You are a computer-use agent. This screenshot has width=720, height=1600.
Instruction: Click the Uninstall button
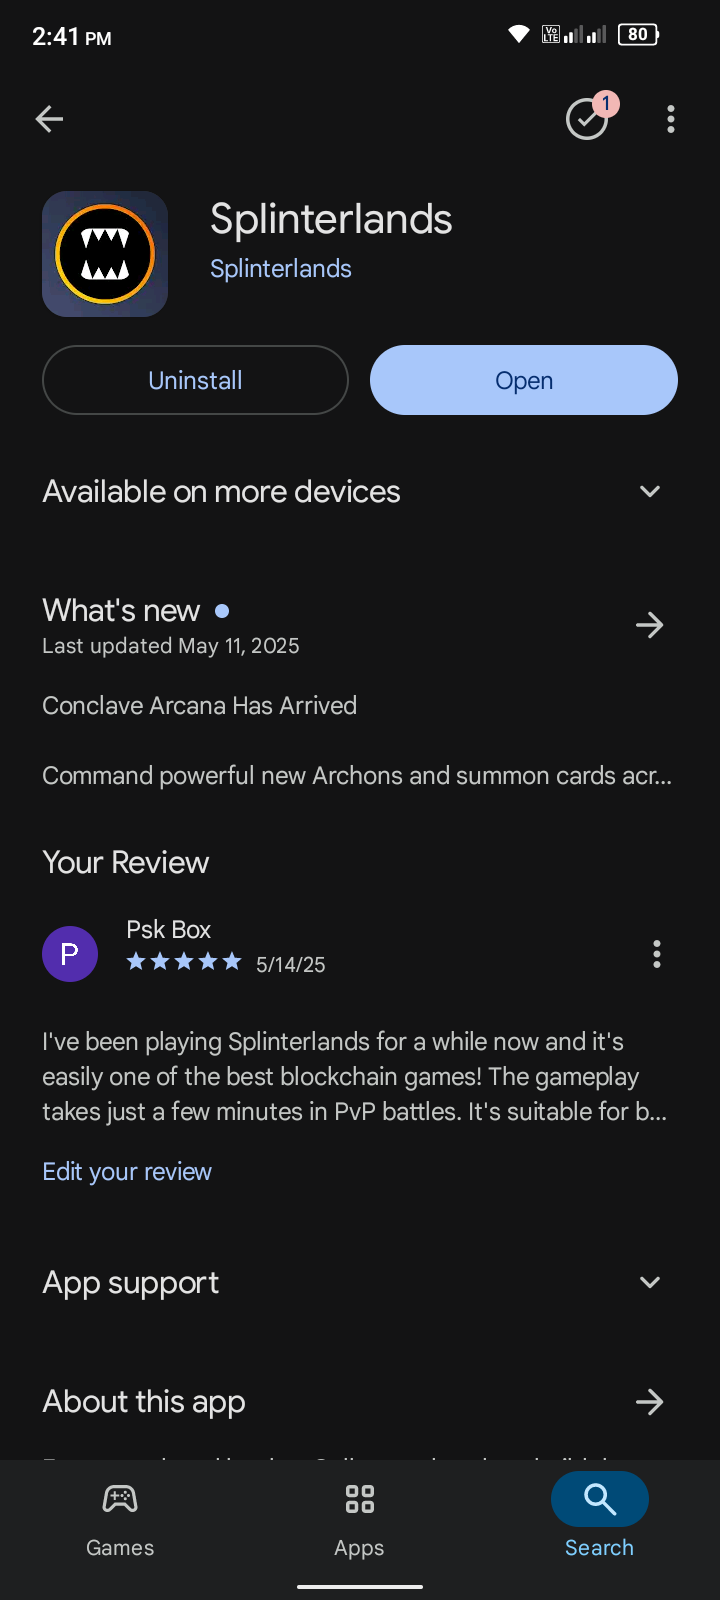[x=195, y=380]
